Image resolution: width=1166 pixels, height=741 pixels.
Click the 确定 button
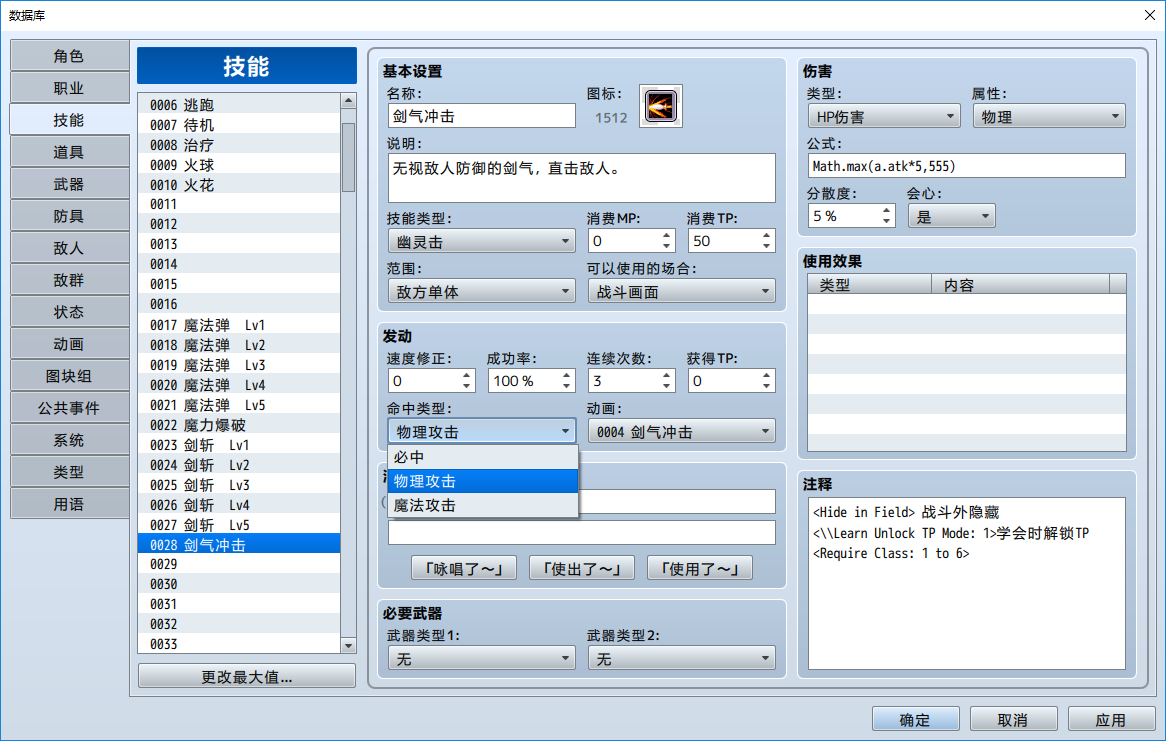tap(915, 719)
